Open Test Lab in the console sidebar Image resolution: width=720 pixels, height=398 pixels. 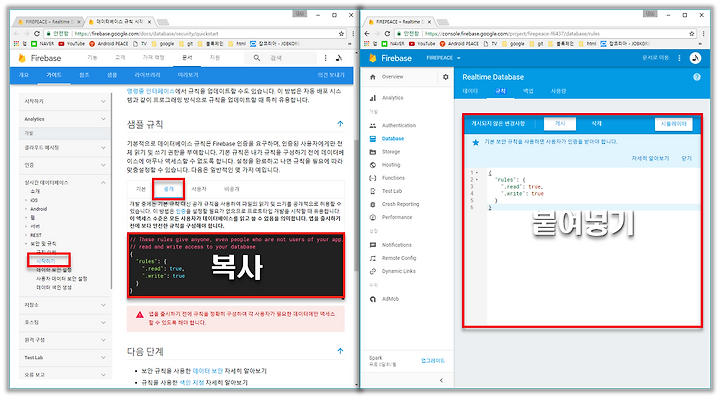point(392,191)
